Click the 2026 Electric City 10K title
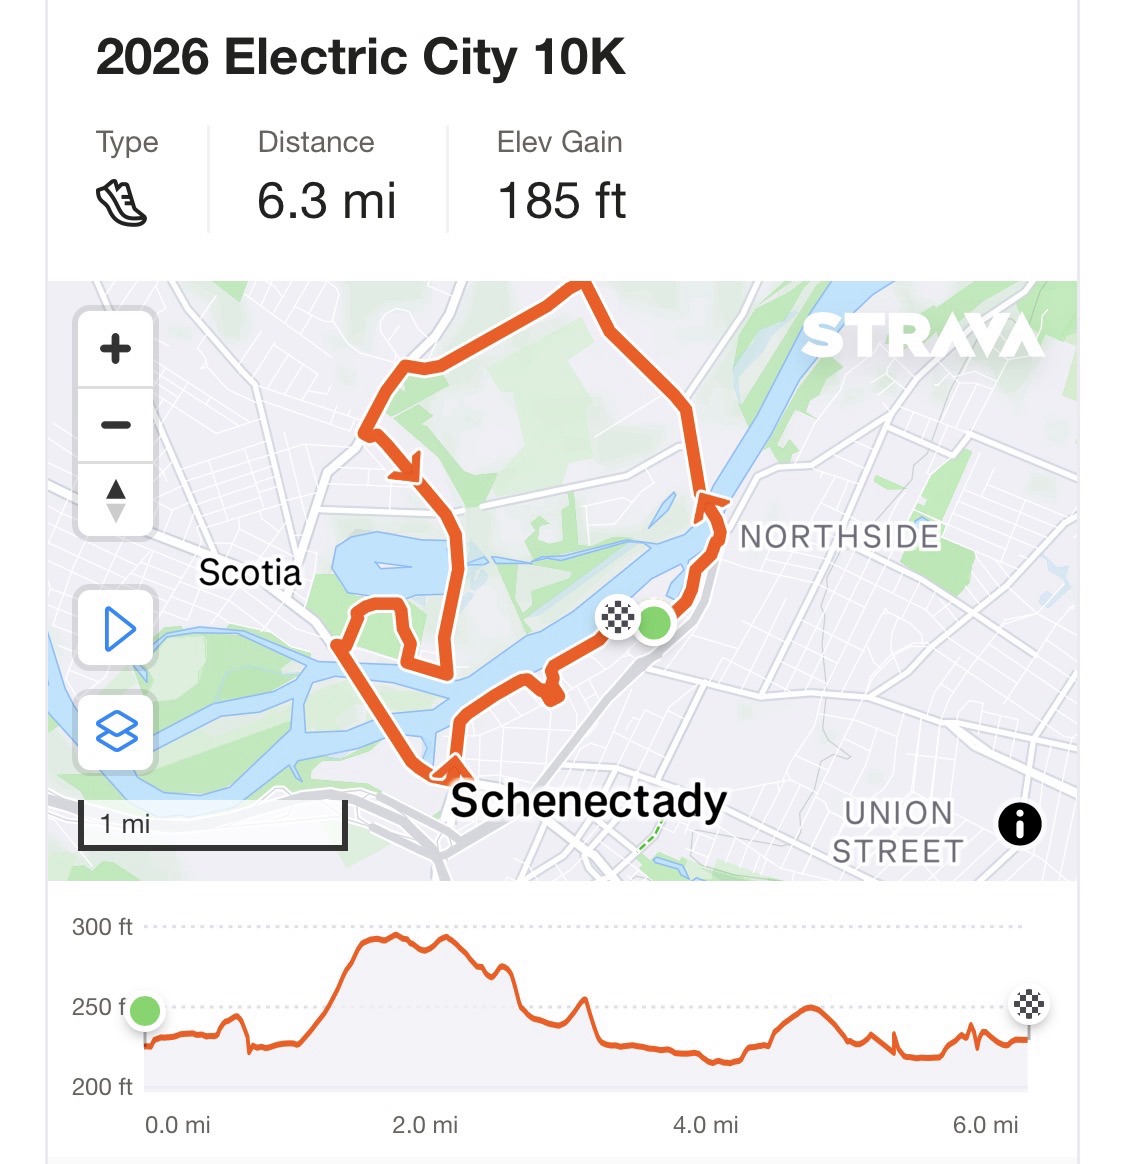Screen dimensions: 1125x1164 coord(360,57)
